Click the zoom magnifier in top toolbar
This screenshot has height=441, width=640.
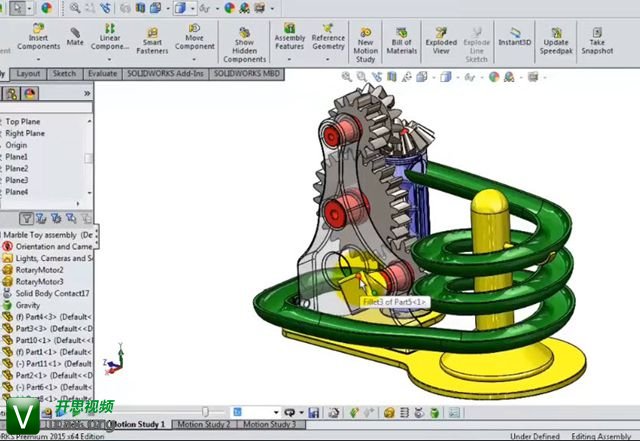[x=75, y=8]
